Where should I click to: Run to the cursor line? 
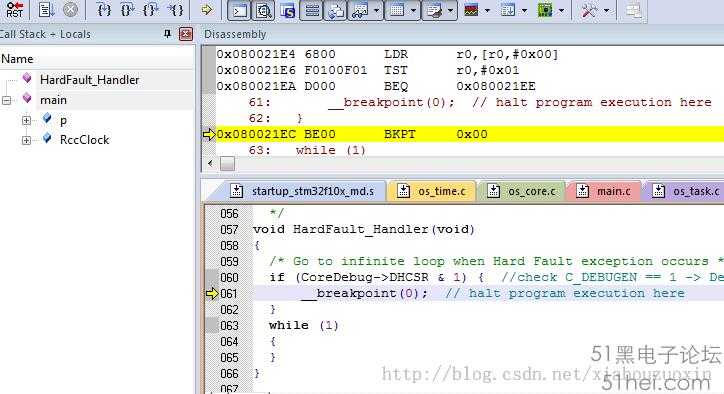coord(175,10)
